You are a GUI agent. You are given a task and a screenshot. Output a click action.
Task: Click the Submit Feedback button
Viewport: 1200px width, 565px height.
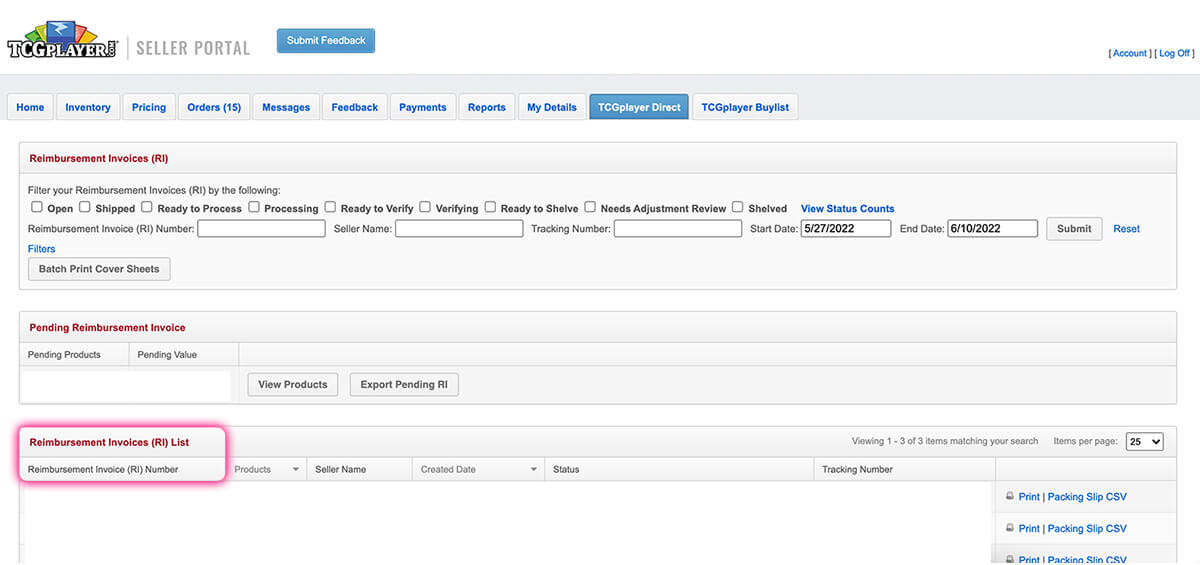click(326, 41)
